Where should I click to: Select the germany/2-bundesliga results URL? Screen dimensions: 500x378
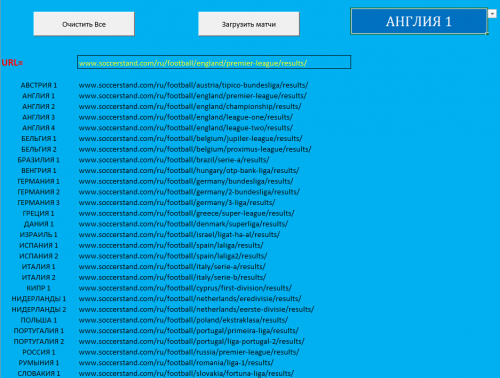(189, 192)
